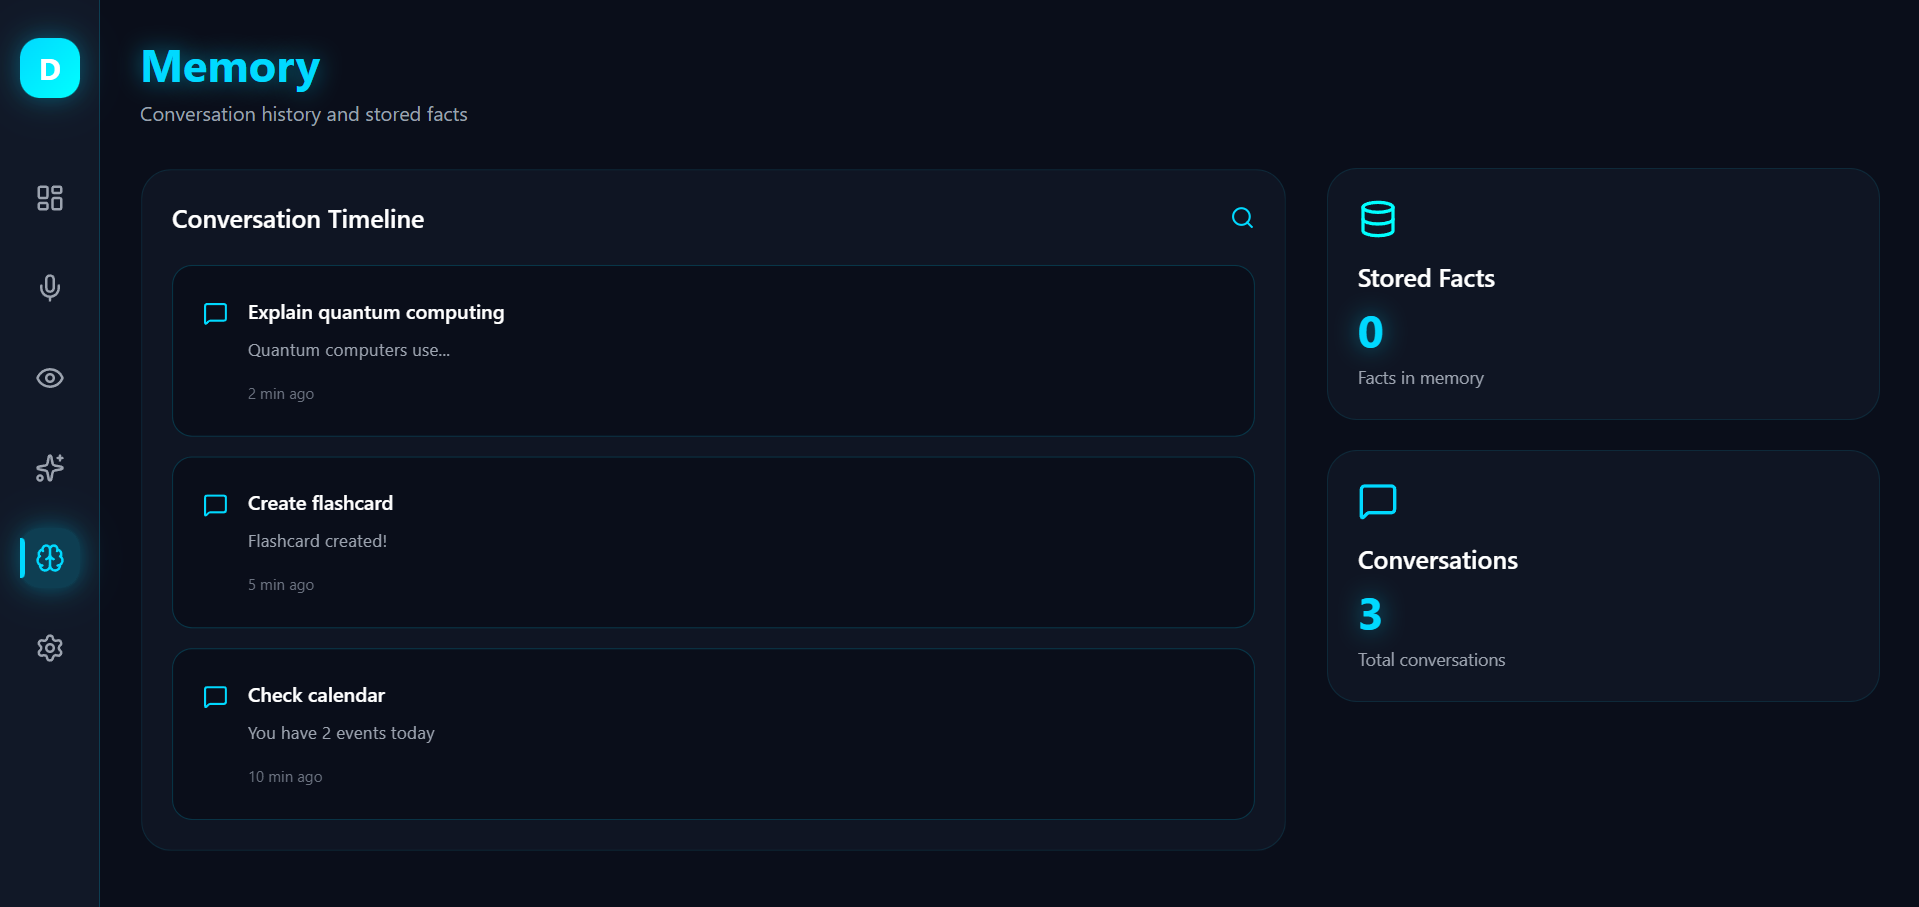Click the chat icon beside Create flashcard

(215, 505)
